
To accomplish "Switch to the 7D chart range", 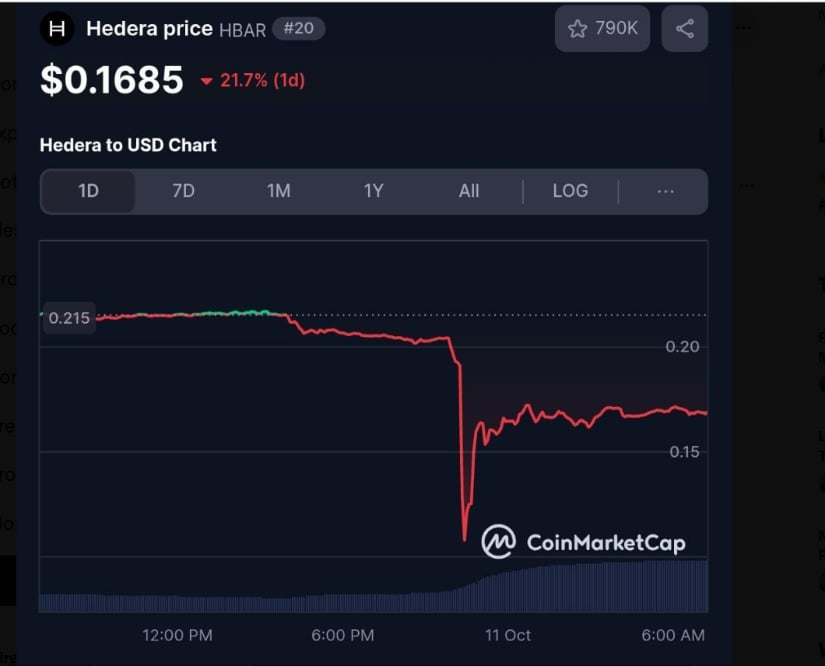I will click(183, 191).
